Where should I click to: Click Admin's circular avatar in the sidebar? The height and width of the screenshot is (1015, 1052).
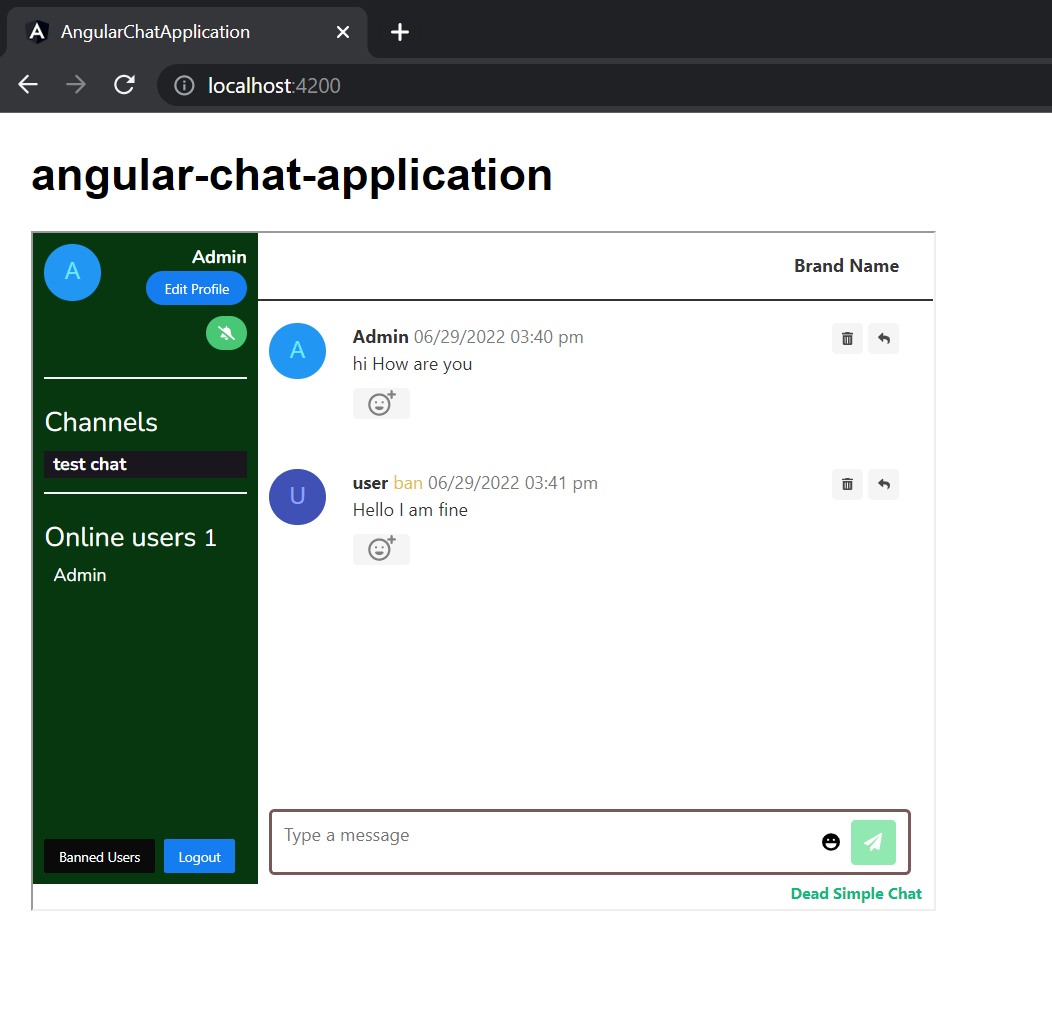72,272
